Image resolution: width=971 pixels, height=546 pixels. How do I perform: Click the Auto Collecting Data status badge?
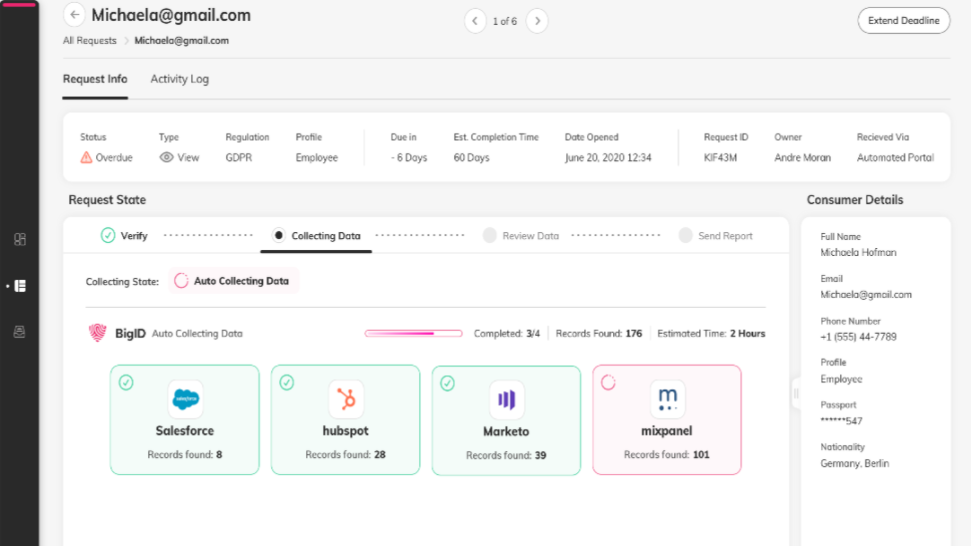233,281
